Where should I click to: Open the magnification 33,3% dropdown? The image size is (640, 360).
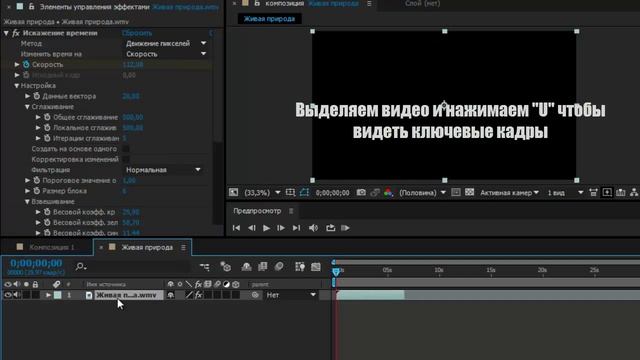pos(262,192)
